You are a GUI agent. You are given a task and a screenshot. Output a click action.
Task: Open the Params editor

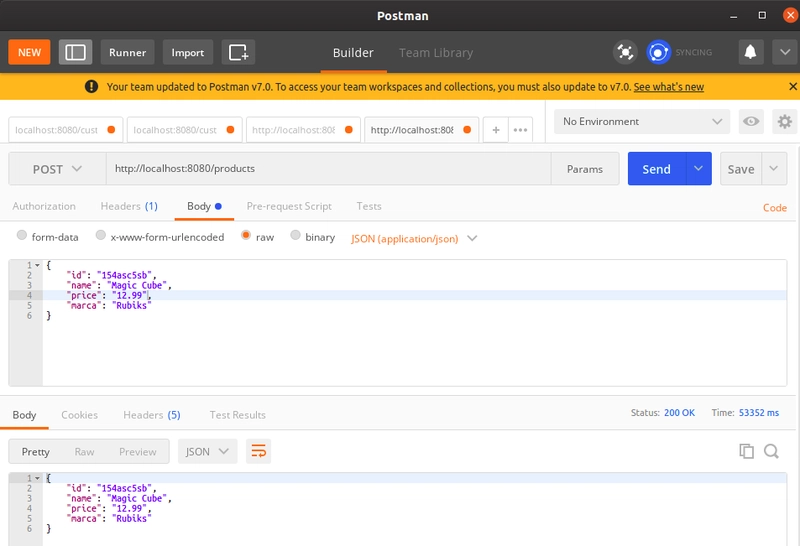point(585,169)
